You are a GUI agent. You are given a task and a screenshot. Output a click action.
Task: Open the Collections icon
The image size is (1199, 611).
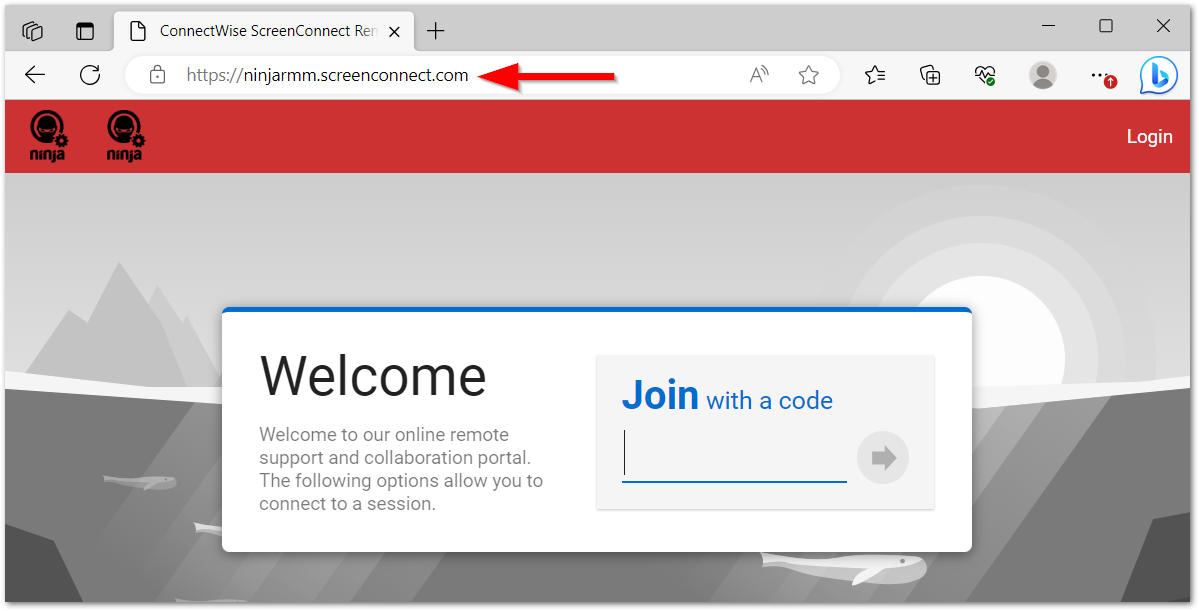pyautogui.click(x=930, y=75)
